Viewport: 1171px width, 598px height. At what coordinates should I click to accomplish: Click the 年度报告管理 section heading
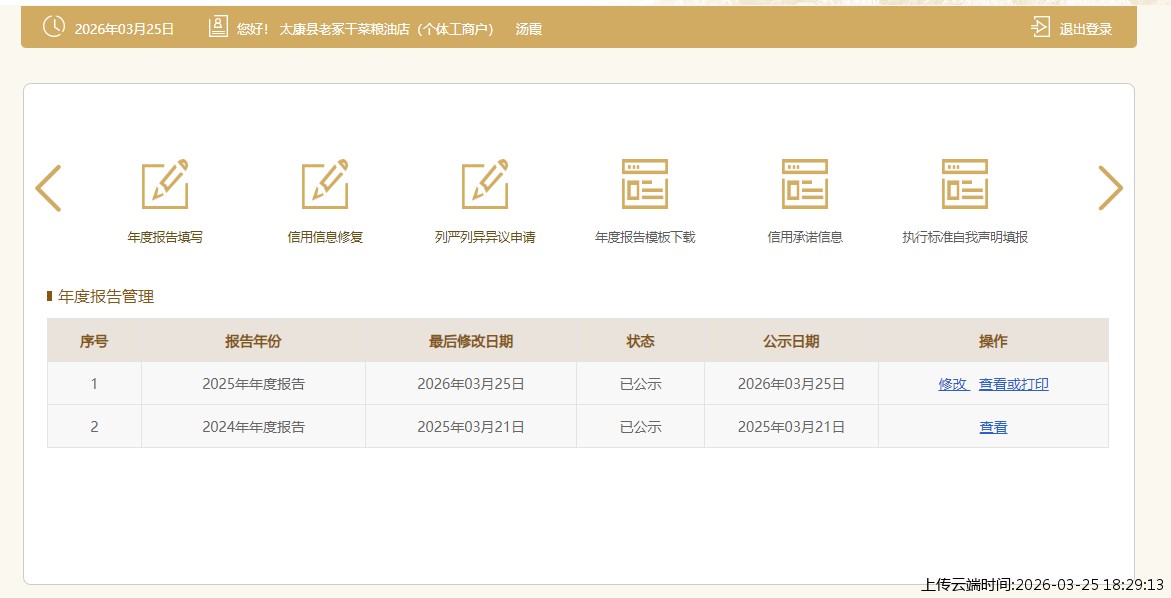pyautogui.click(x=106, y=297)
